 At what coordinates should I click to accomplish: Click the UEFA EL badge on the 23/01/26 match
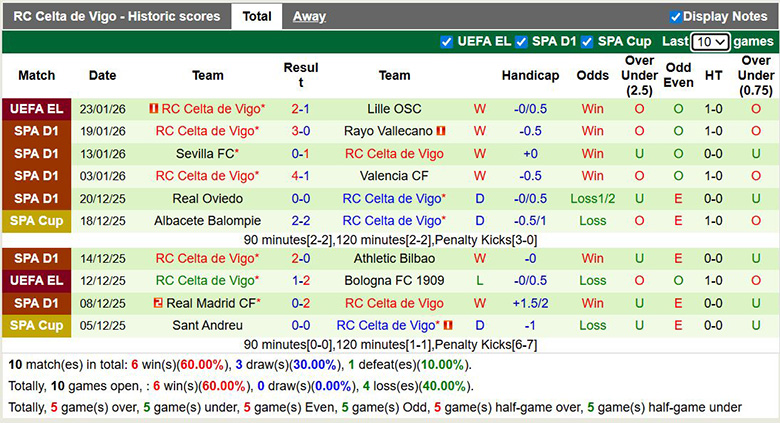(37, 109)
